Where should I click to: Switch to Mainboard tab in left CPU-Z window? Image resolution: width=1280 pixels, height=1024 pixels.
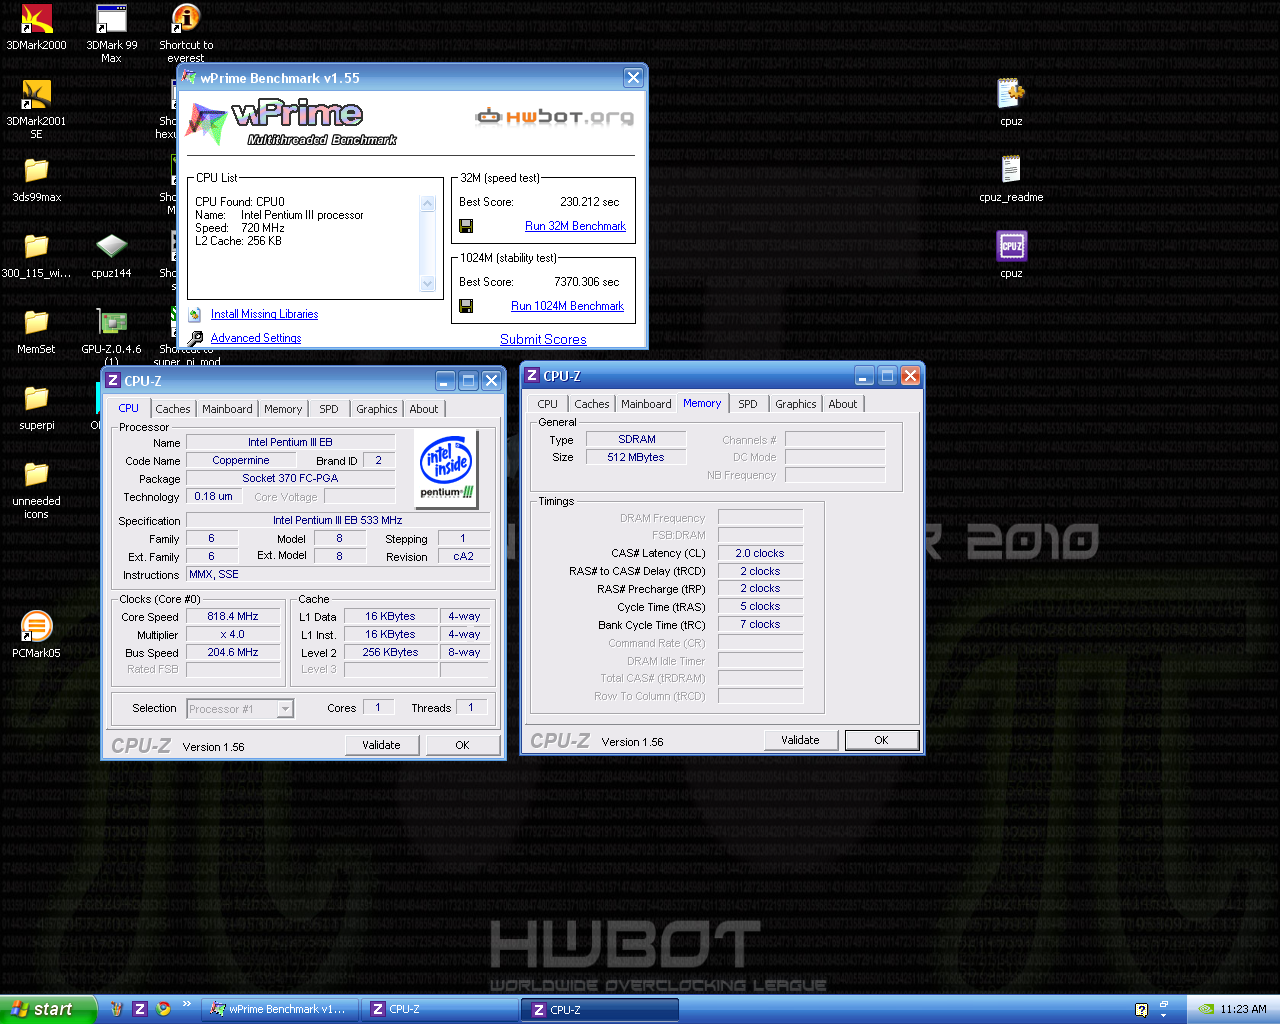[227, 409]
